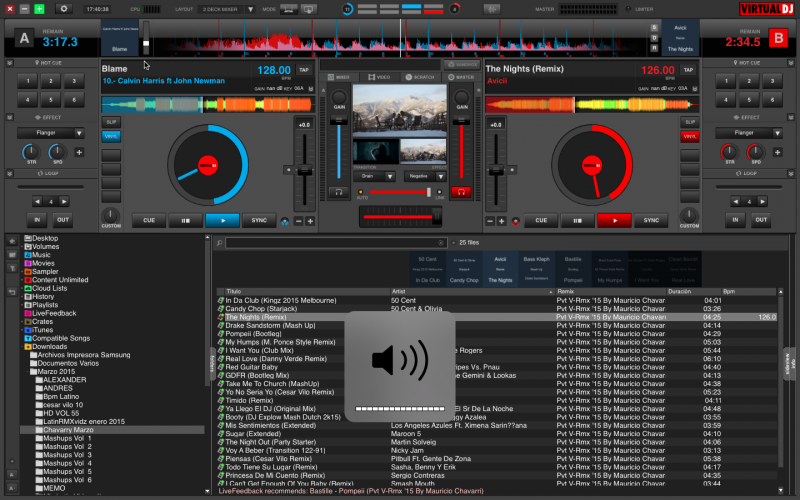Image resolution: width=800 pixels, height=500 pixels.
Task: Open the Negative video effect dropdown
Action: click(x=441, y=177)
